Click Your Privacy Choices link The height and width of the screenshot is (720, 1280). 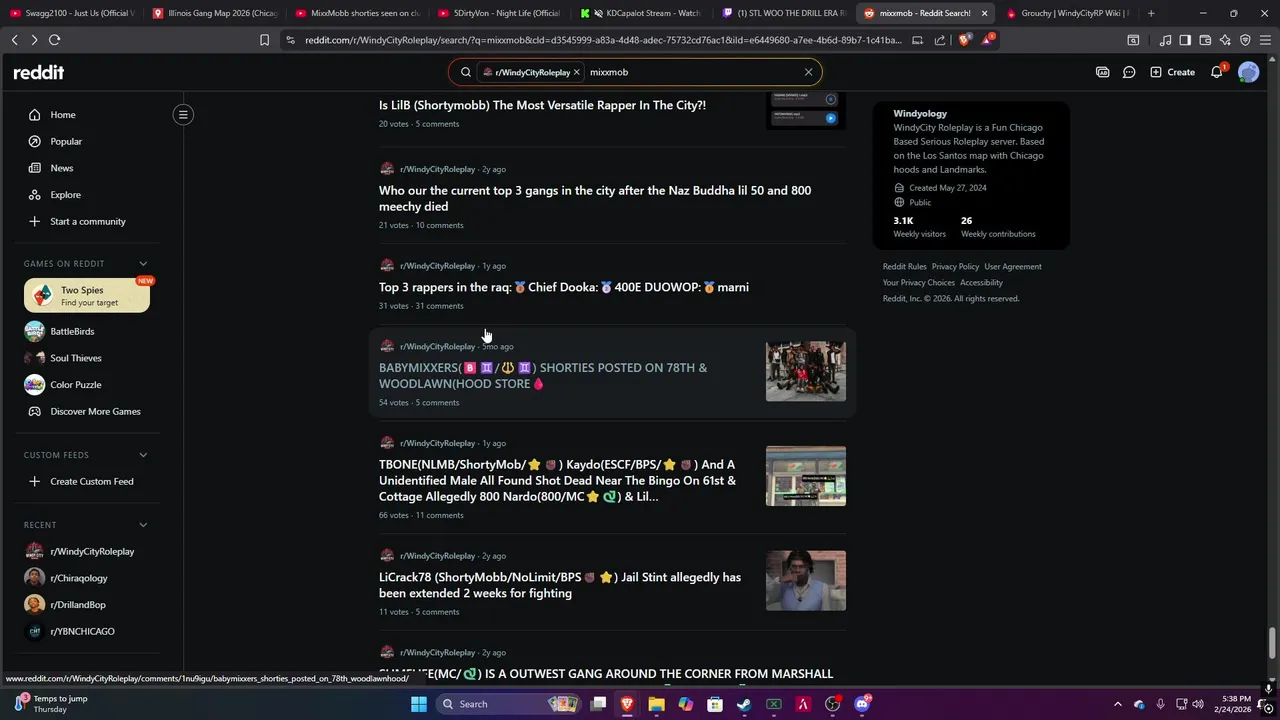(919, 282)
